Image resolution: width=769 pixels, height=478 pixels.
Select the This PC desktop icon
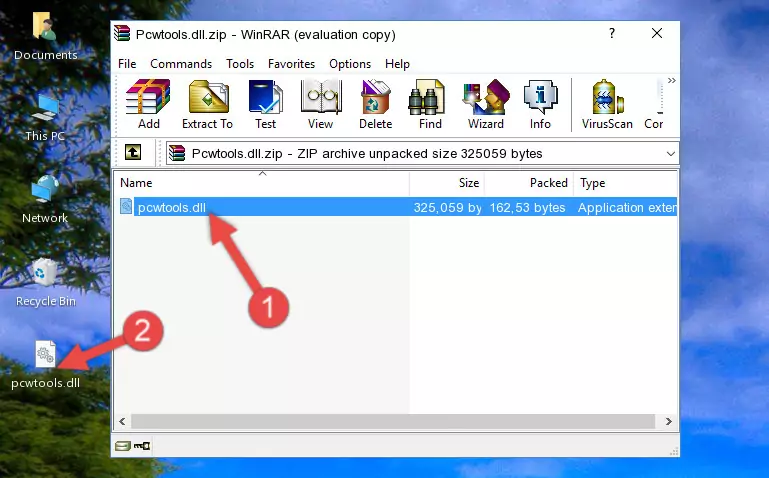tap(45, 118)
